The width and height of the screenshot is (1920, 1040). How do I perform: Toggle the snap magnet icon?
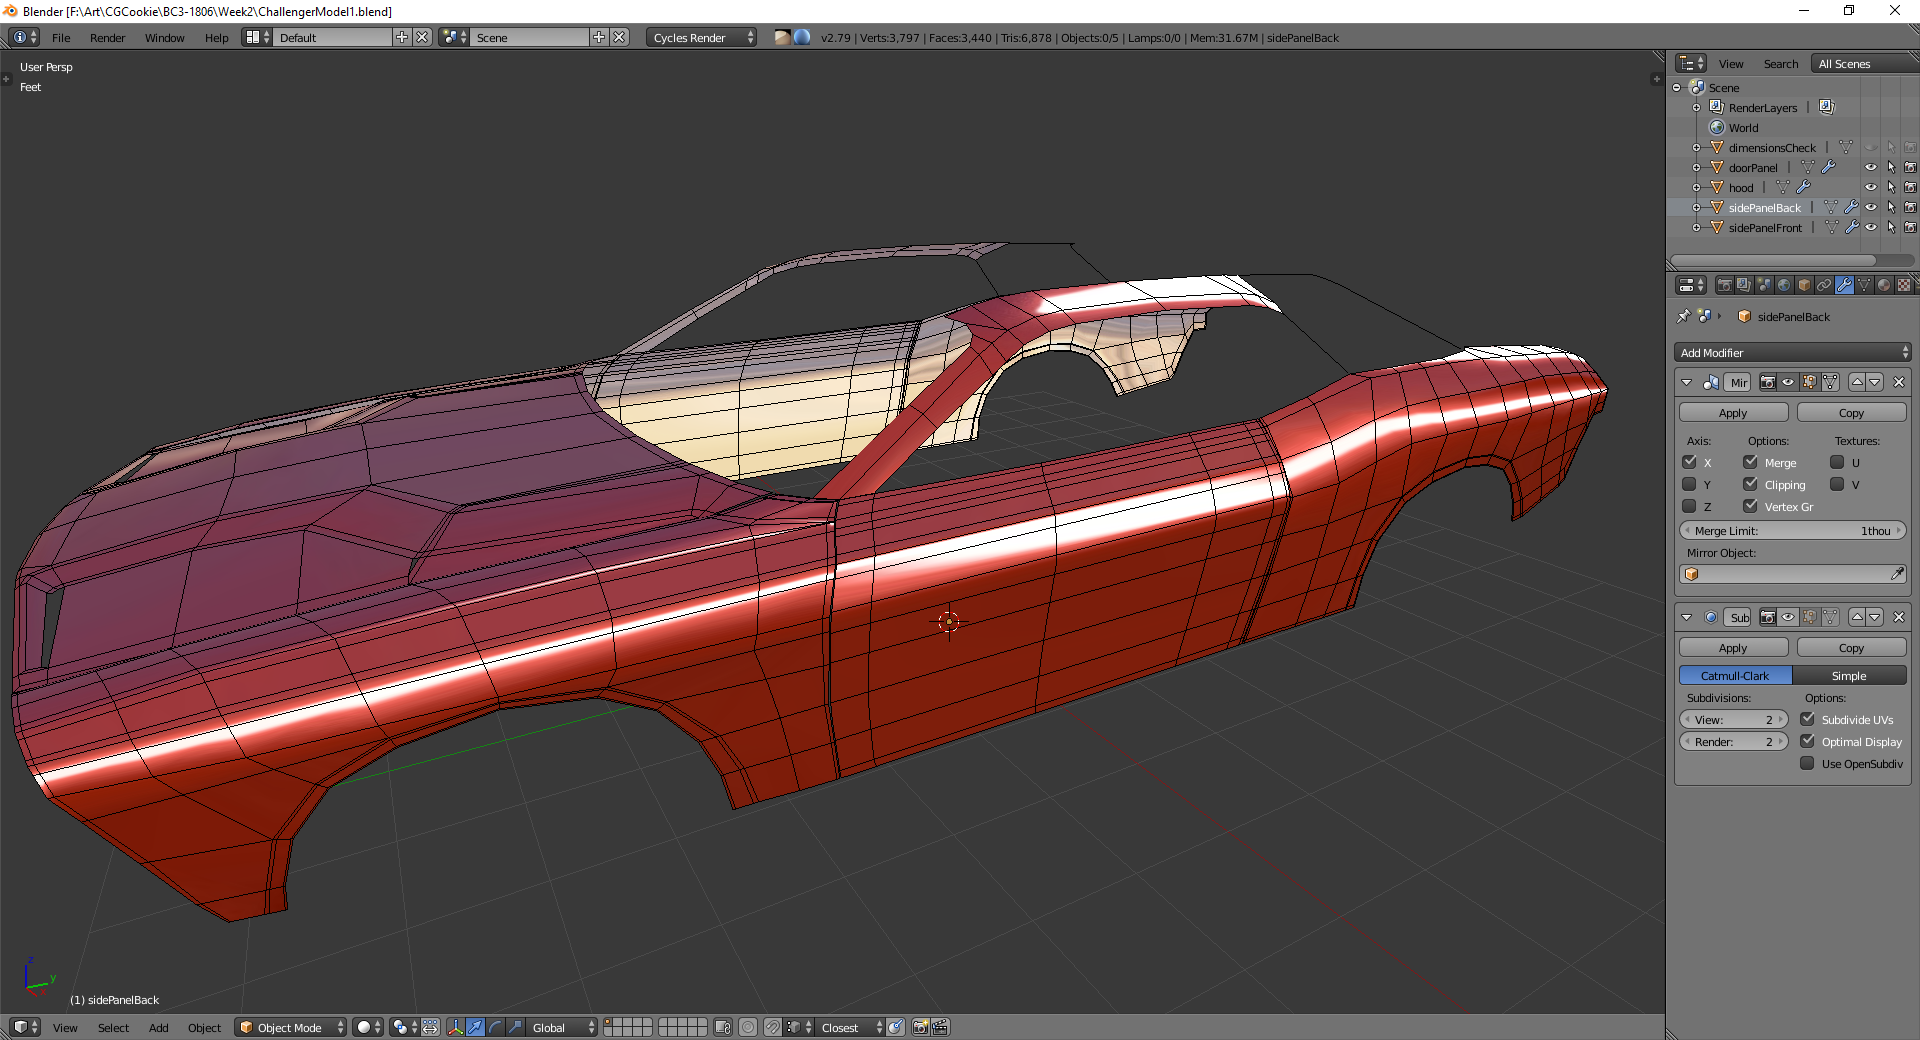tap(773, 1027)
